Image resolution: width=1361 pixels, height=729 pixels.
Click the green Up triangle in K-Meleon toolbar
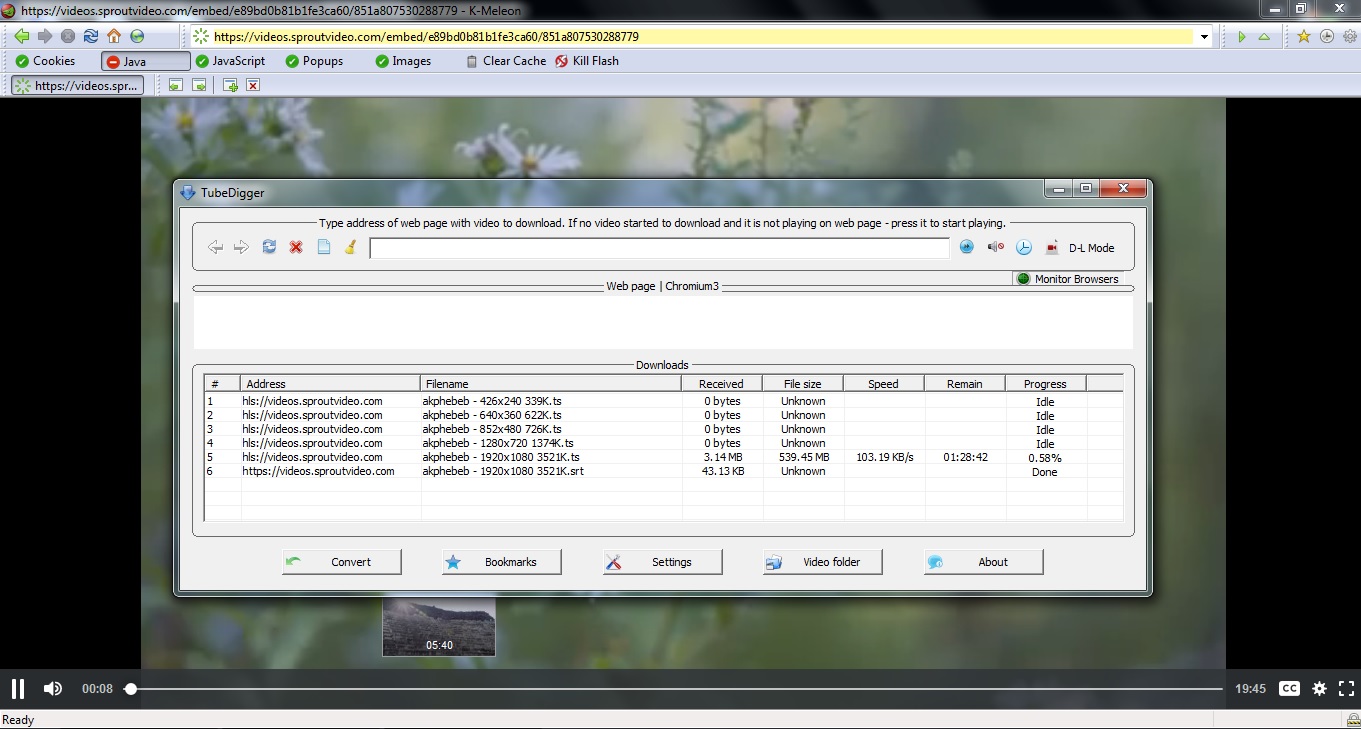pos(1265,37)
